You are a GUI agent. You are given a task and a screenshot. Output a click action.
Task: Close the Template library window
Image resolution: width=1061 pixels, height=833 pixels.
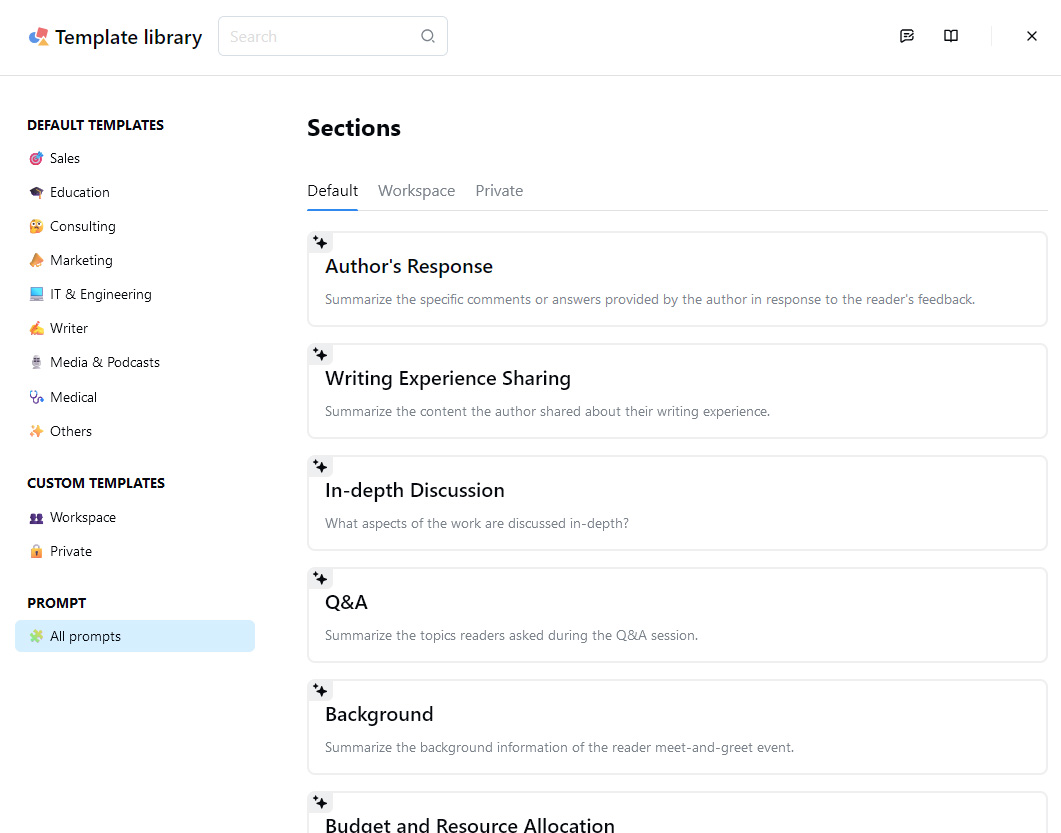(1031, 36)
